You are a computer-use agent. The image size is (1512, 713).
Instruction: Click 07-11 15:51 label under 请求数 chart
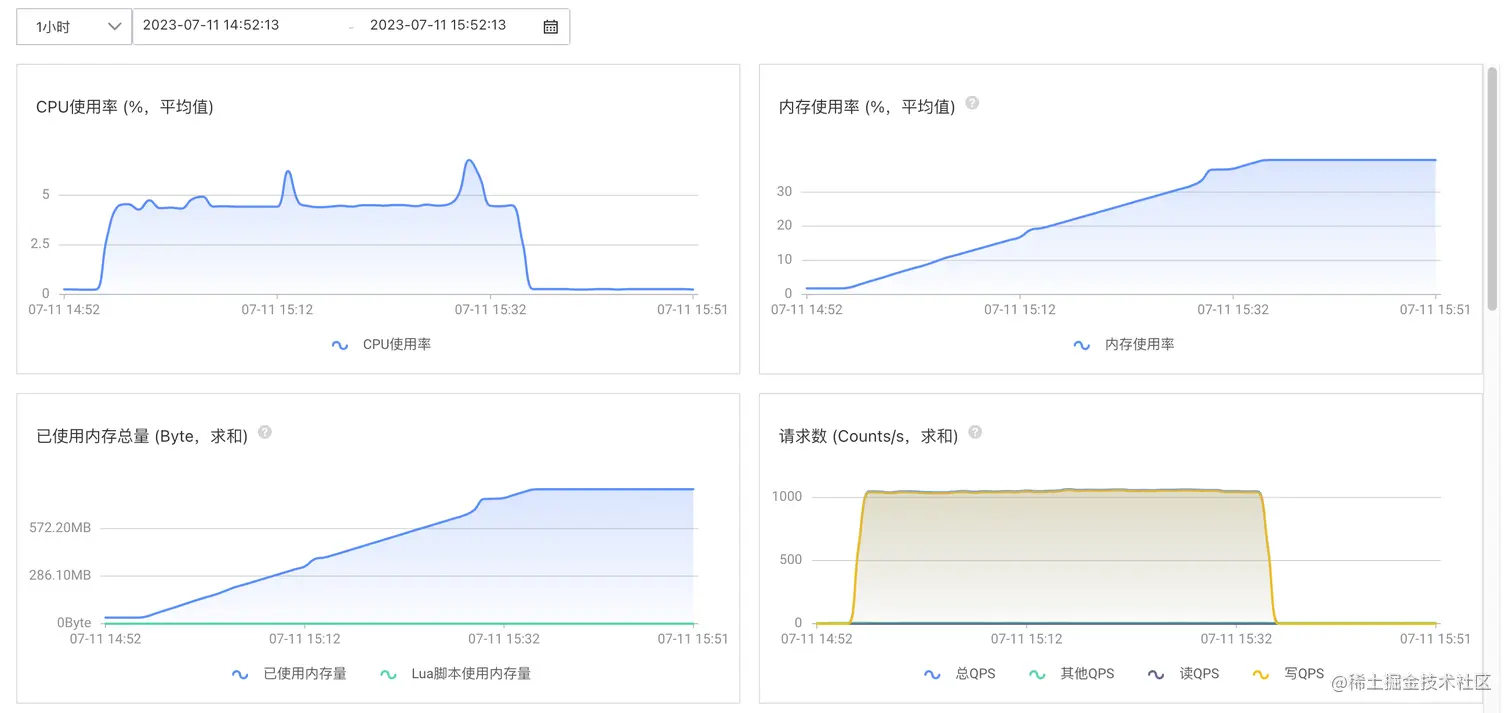pos(1435,638)
